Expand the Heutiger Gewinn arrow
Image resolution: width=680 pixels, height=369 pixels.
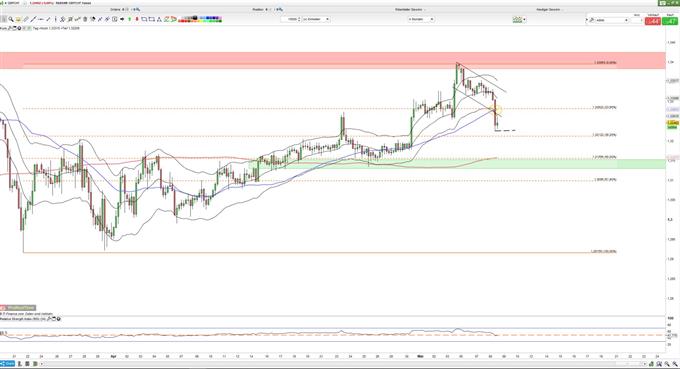point(563,9)
